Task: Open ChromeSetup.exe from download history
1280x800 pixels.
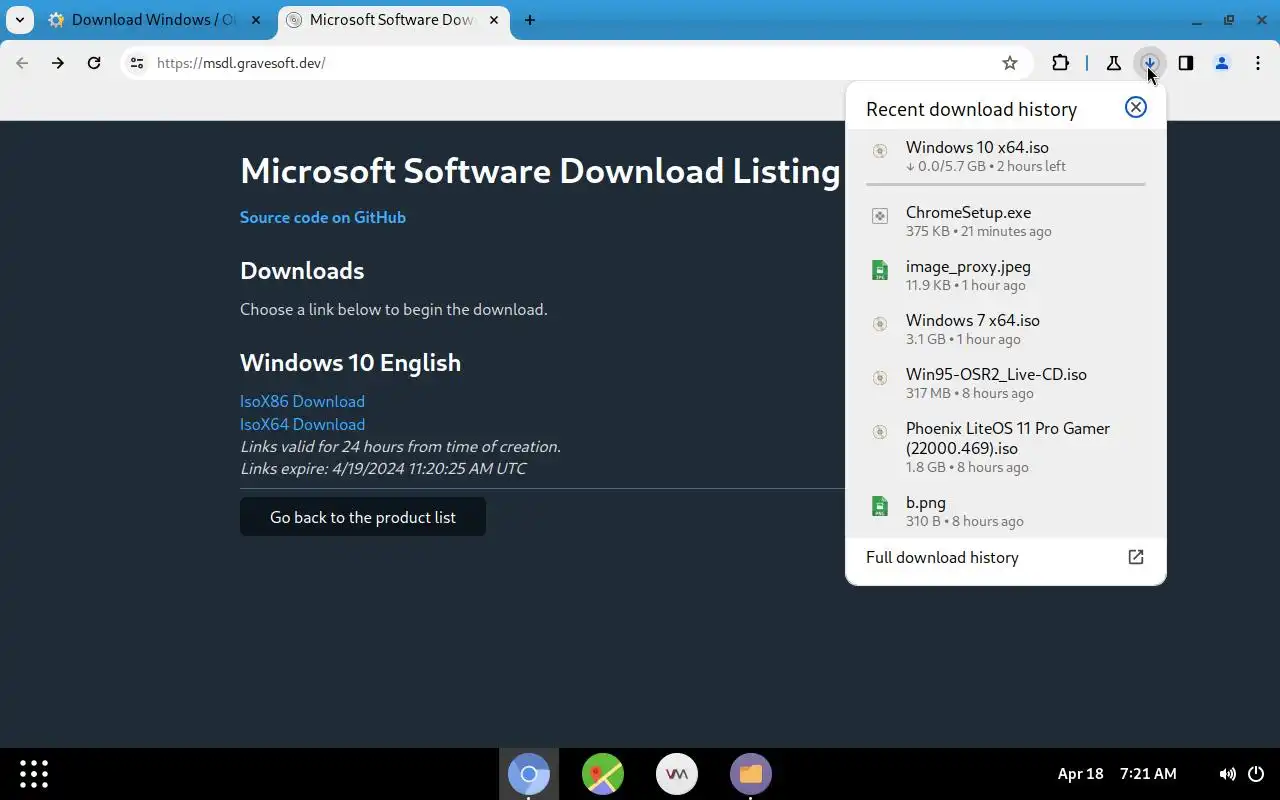Action: (1005, 221)
